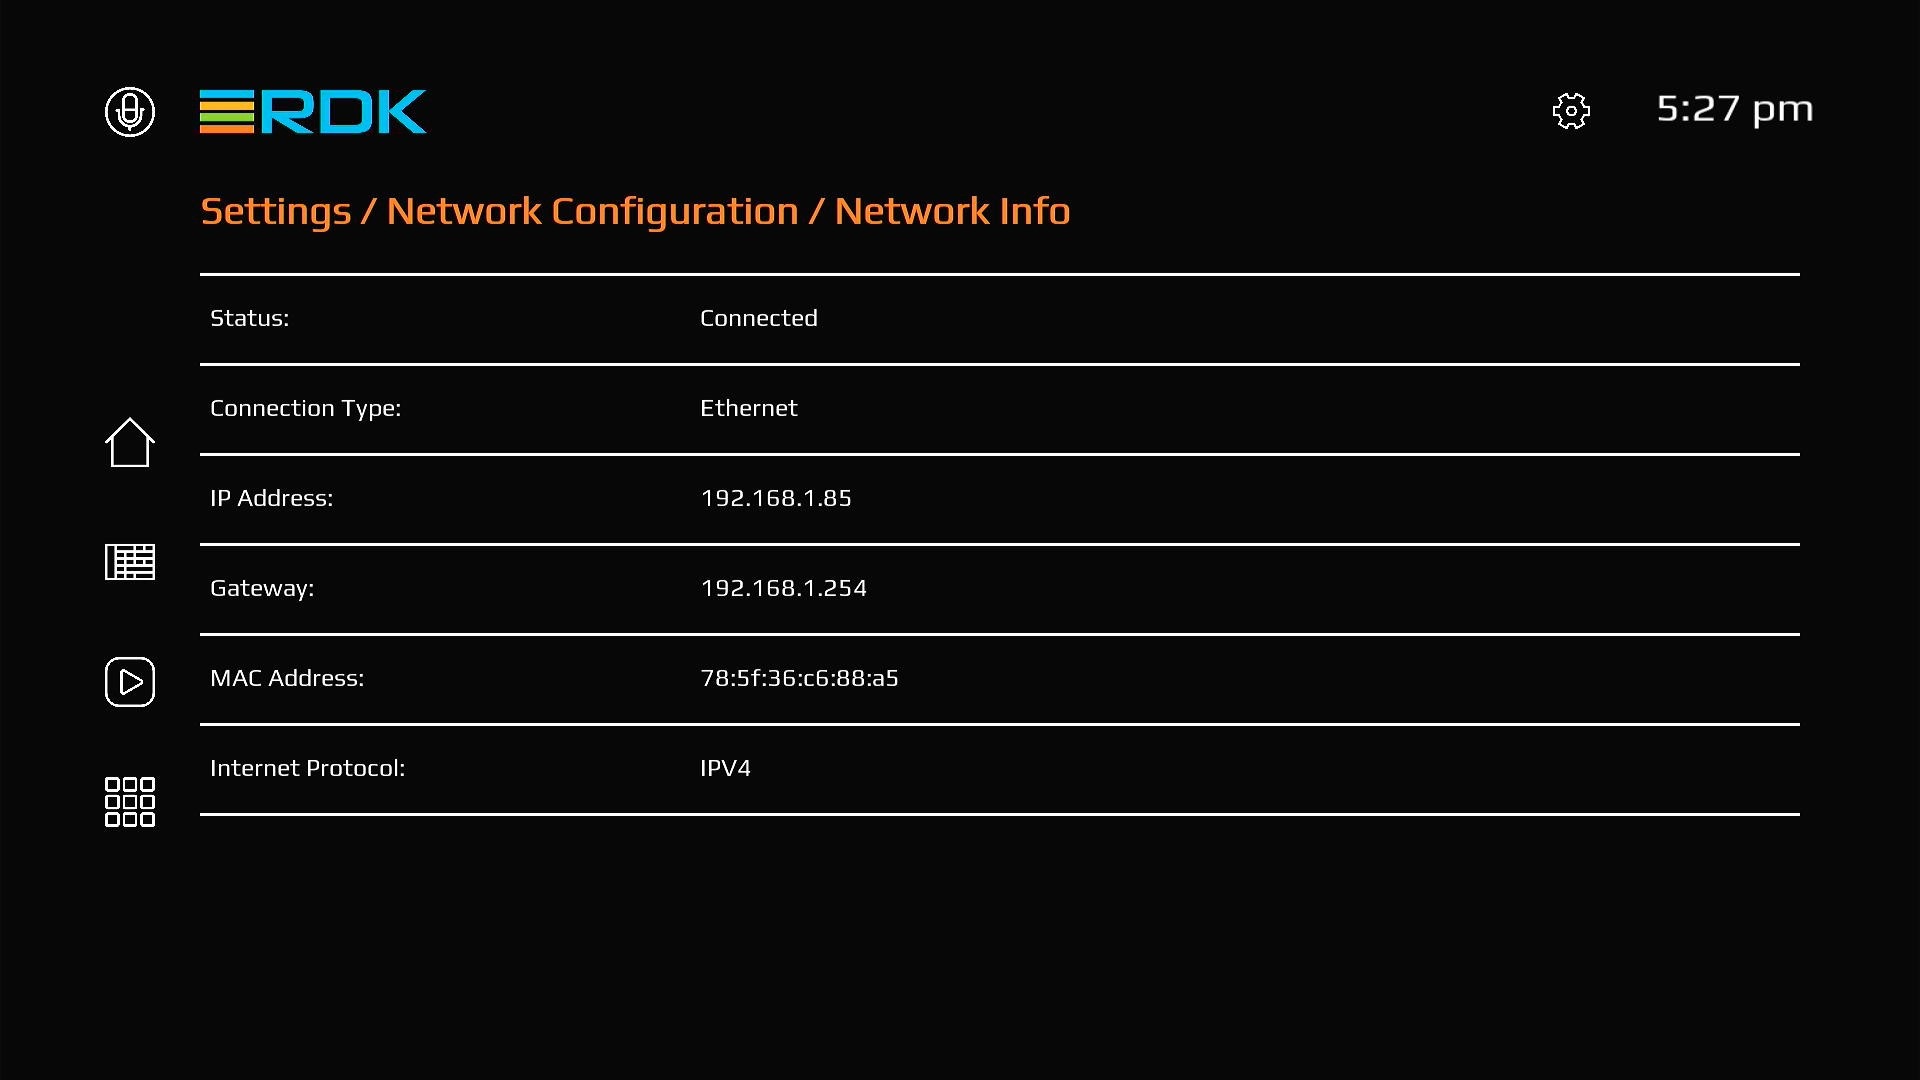Viewport: 1920px width, 1080px height.
Task: Click the RDK logo
Action: click(313, 111)
